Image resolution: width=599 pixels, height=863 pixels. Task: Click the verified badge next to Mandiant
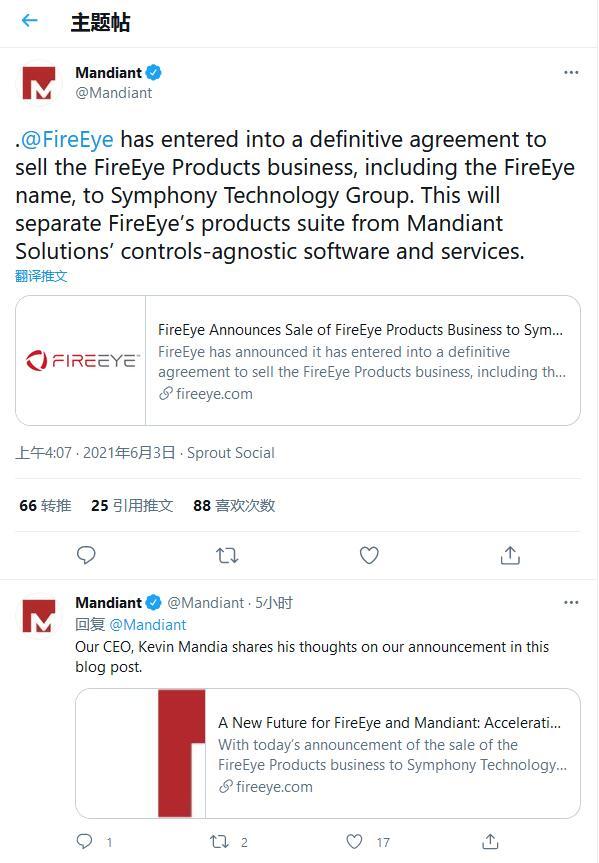point(155,72)
